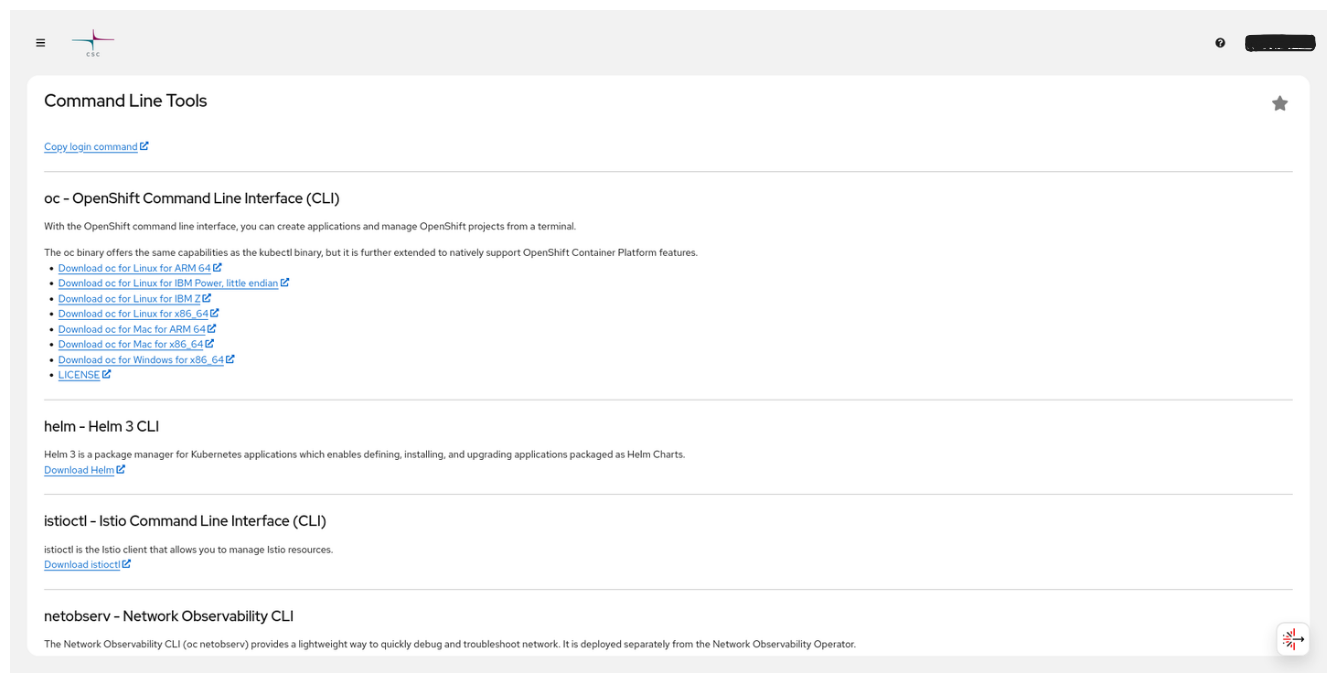Open the user account dropdown menu

(x=1280, y=42)
